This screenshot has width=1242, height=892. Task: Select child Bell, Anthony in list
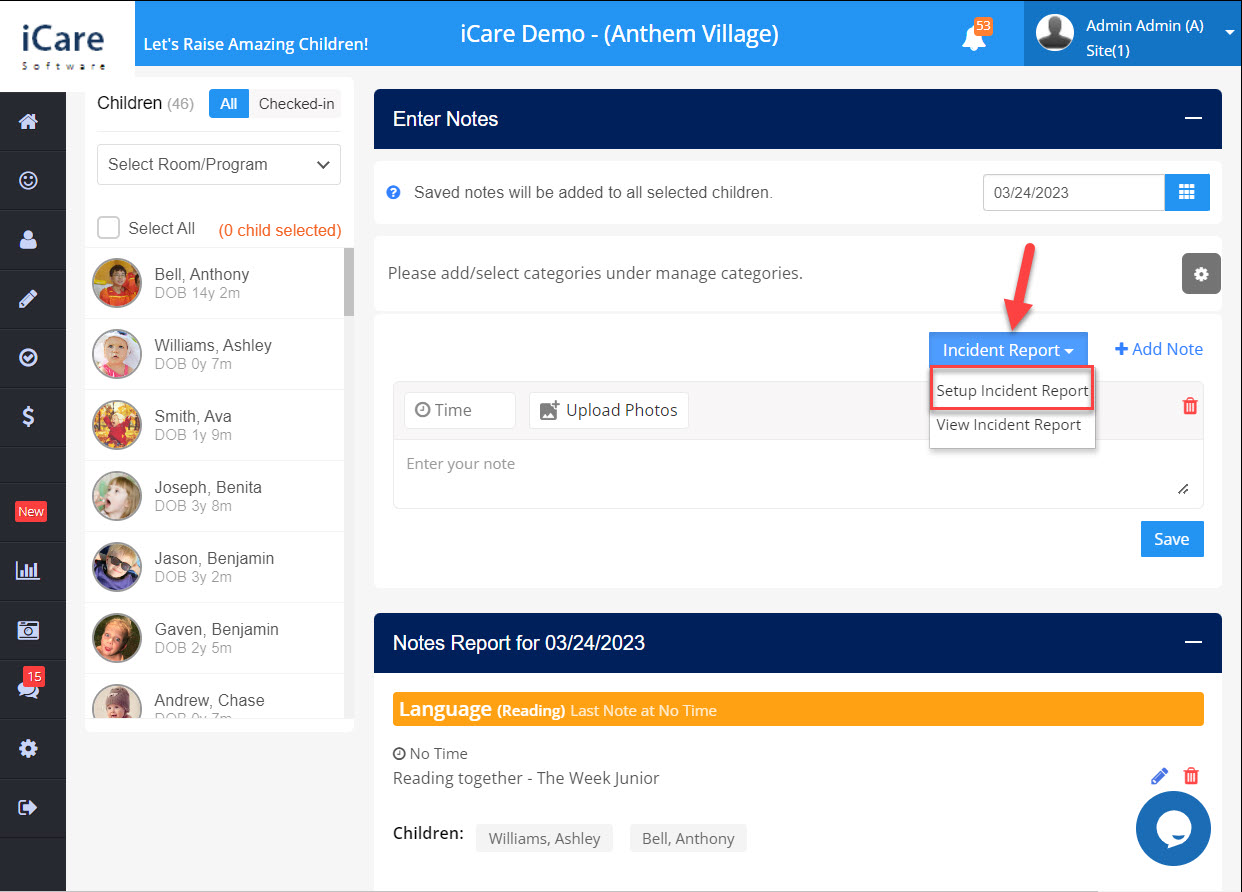pyautogui.click(x=215, y=283)
